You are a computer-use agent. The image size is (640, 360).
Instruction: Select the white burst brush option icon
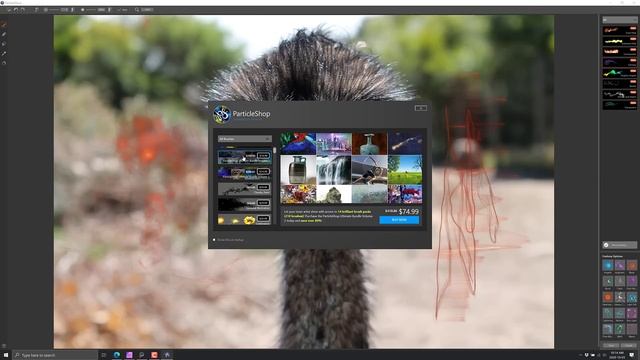pyautogui.click(x=620, y=298)
